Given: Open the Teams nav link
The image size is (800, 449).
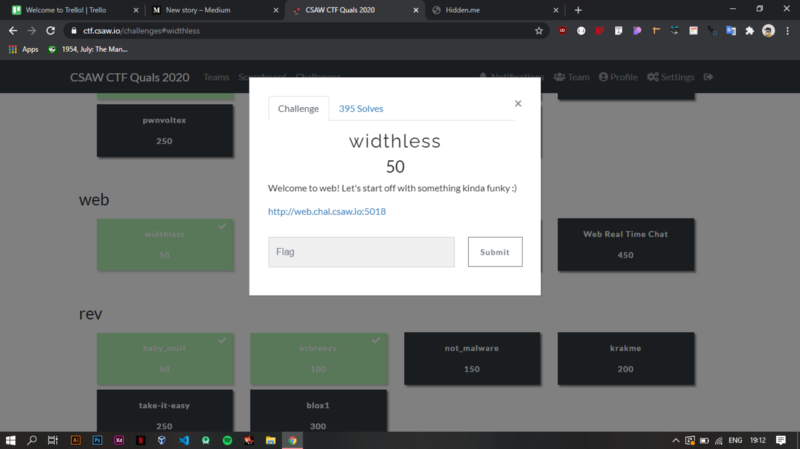Looking at the screenshot, I should click(216, 77).
